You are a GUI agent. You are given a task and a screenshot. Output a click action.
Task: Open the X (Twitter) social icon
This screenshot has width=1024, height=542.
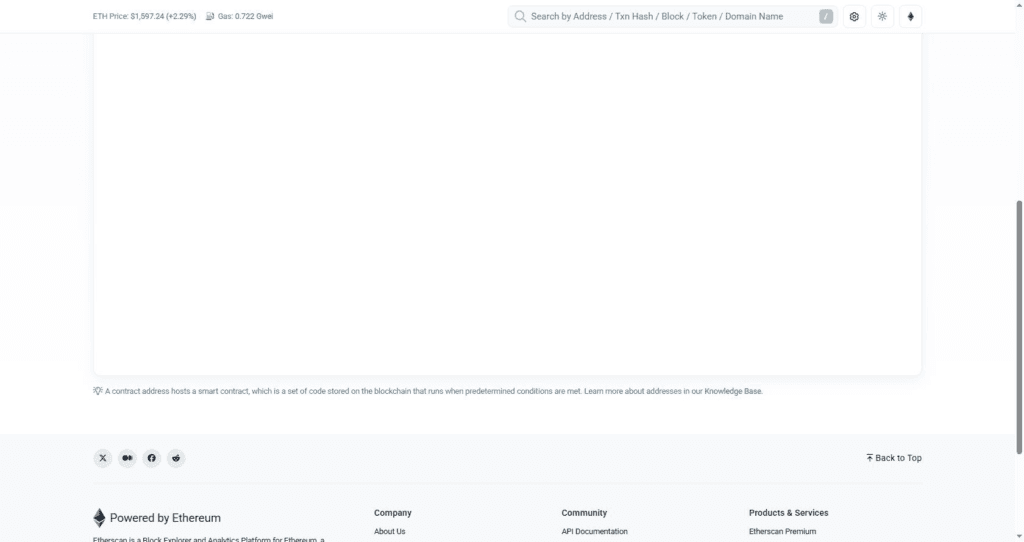[x=103, y=458]
